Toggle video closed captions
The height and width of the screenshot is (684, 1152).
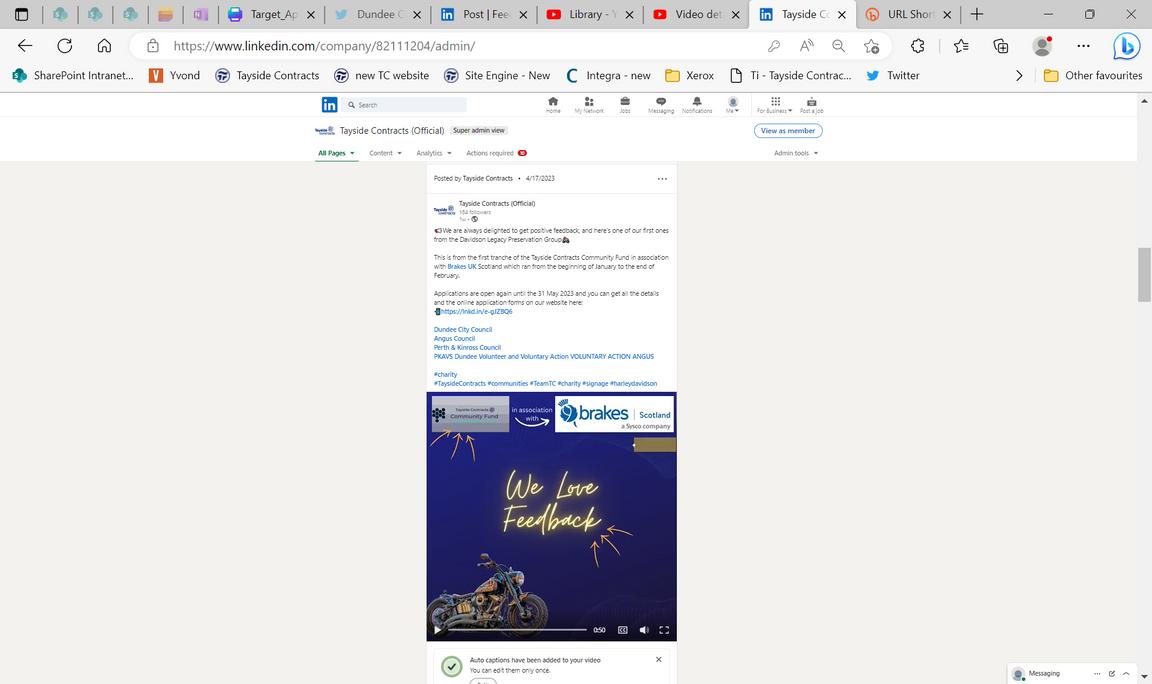pyautogui.click(x=622, y=630)
